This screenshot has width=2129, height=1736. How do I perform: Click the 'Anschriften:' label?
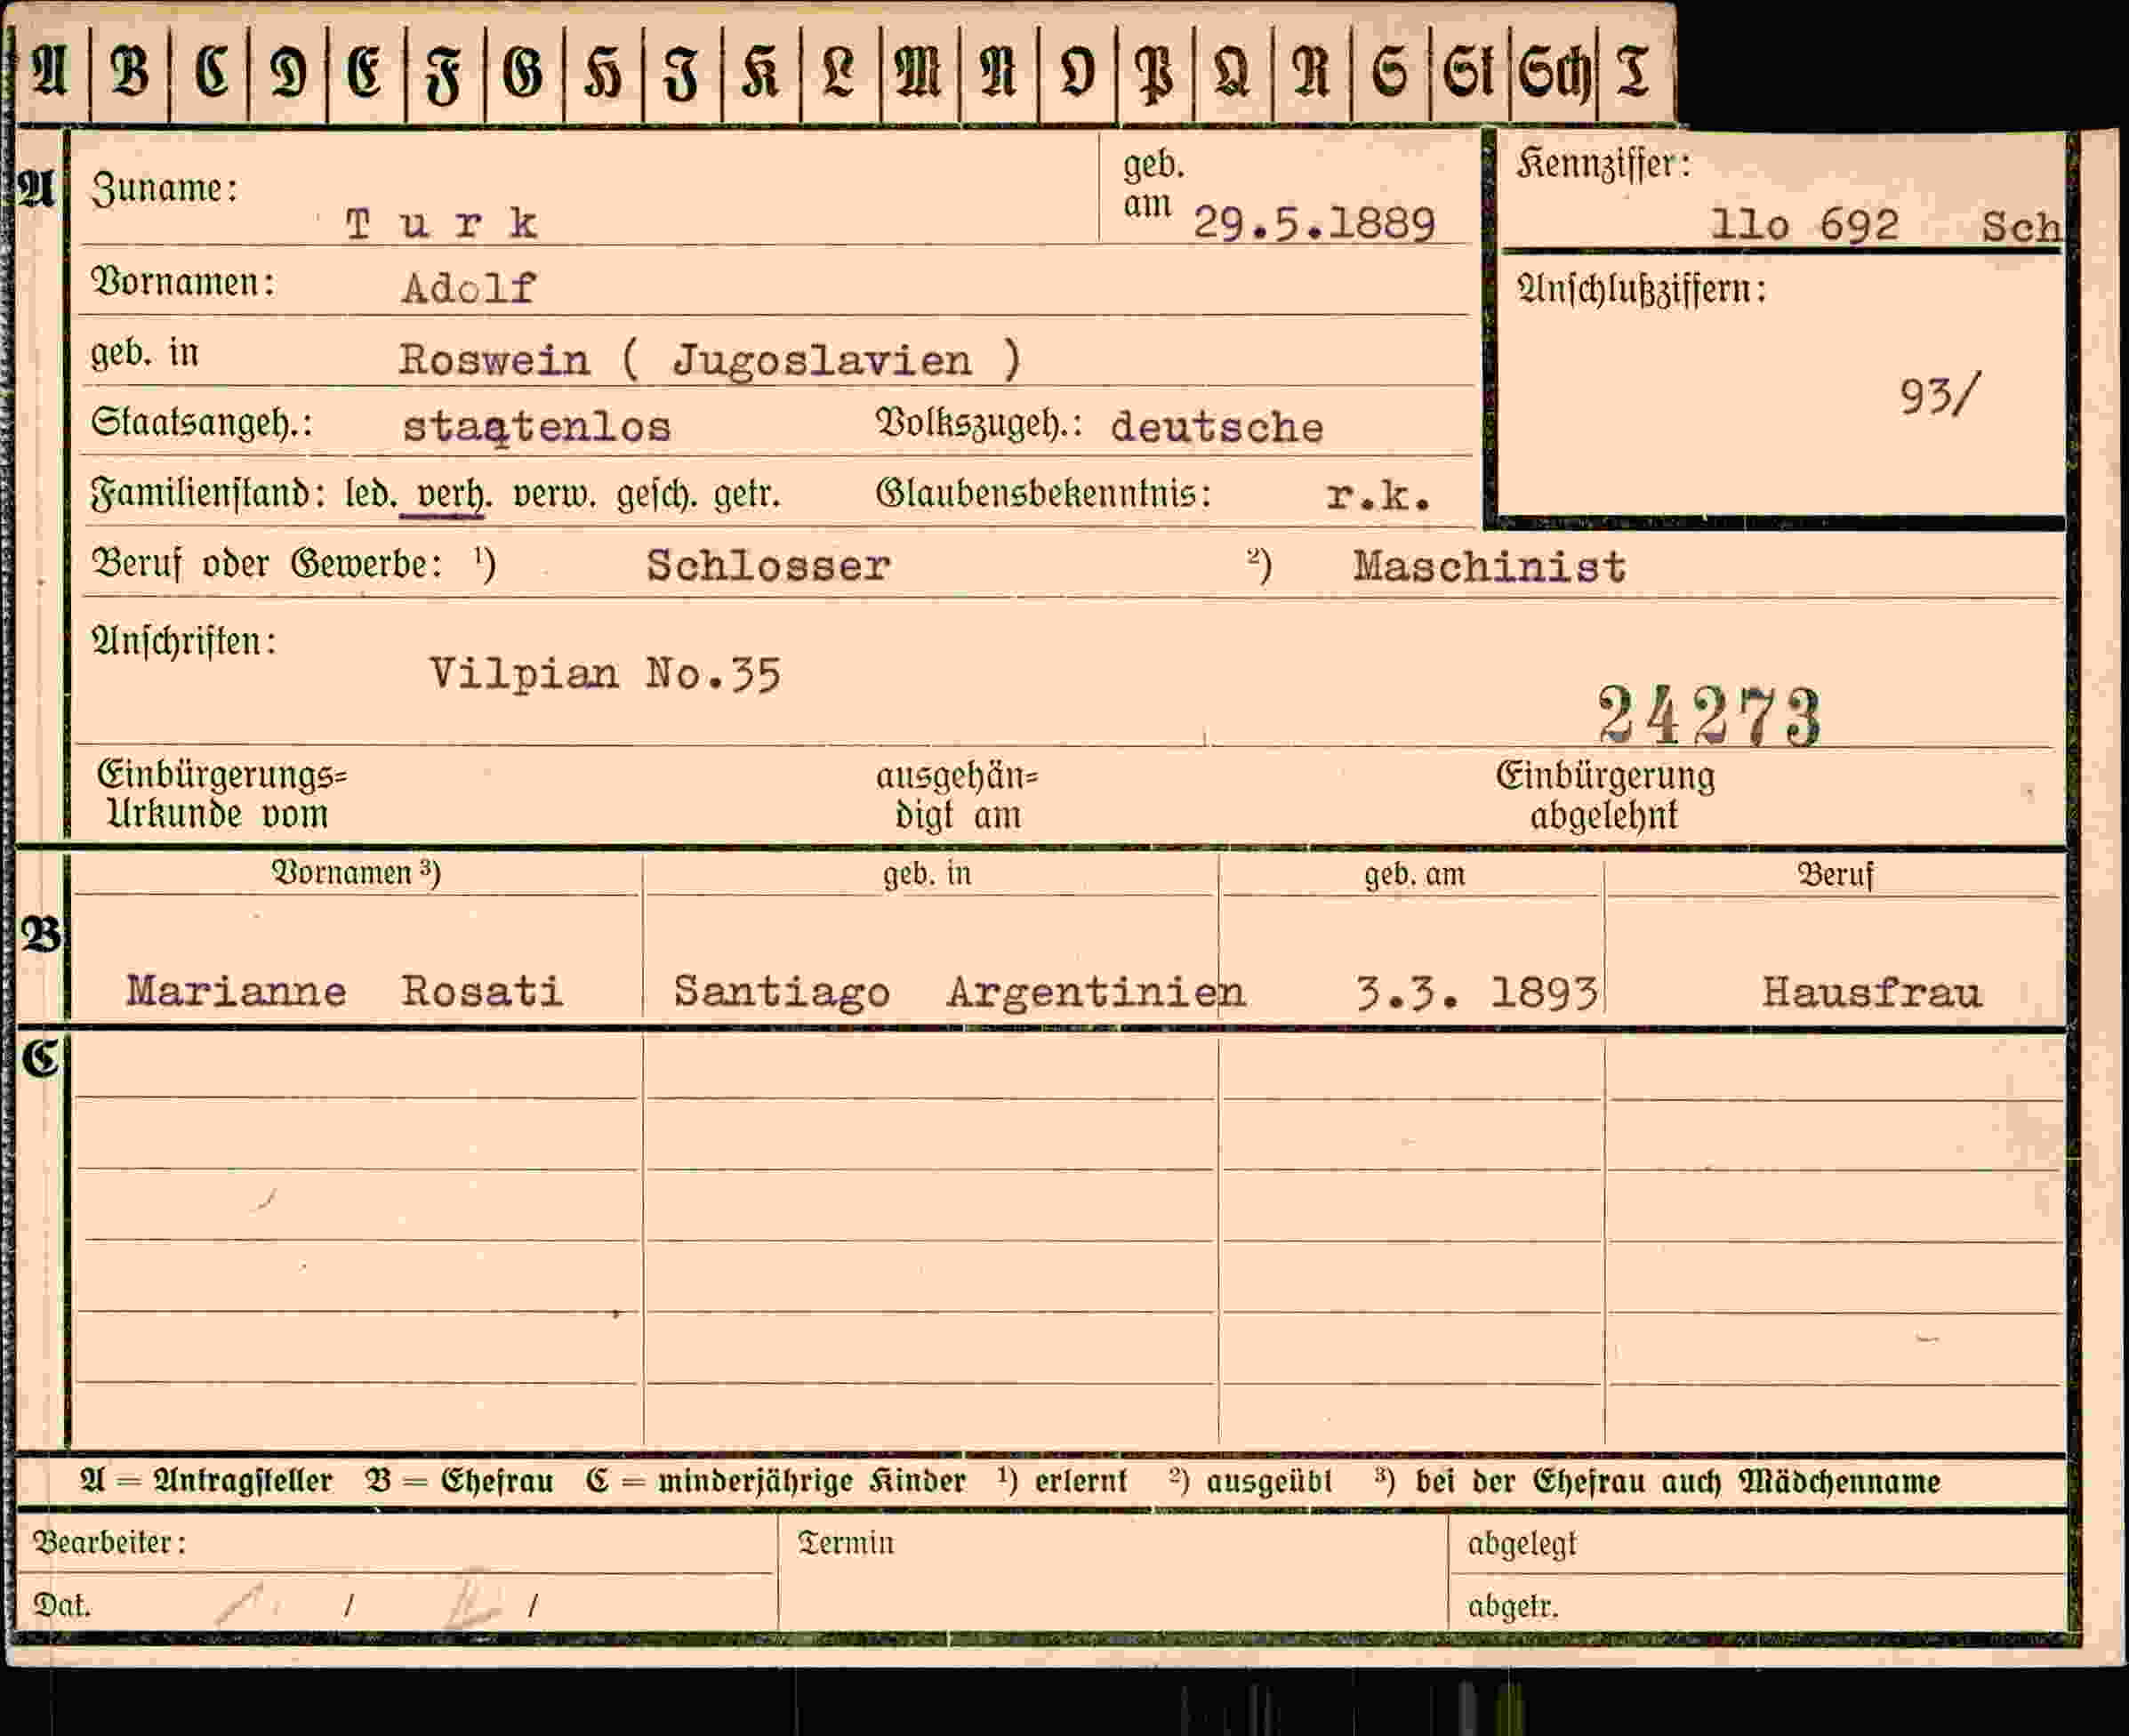click(184, 641)
